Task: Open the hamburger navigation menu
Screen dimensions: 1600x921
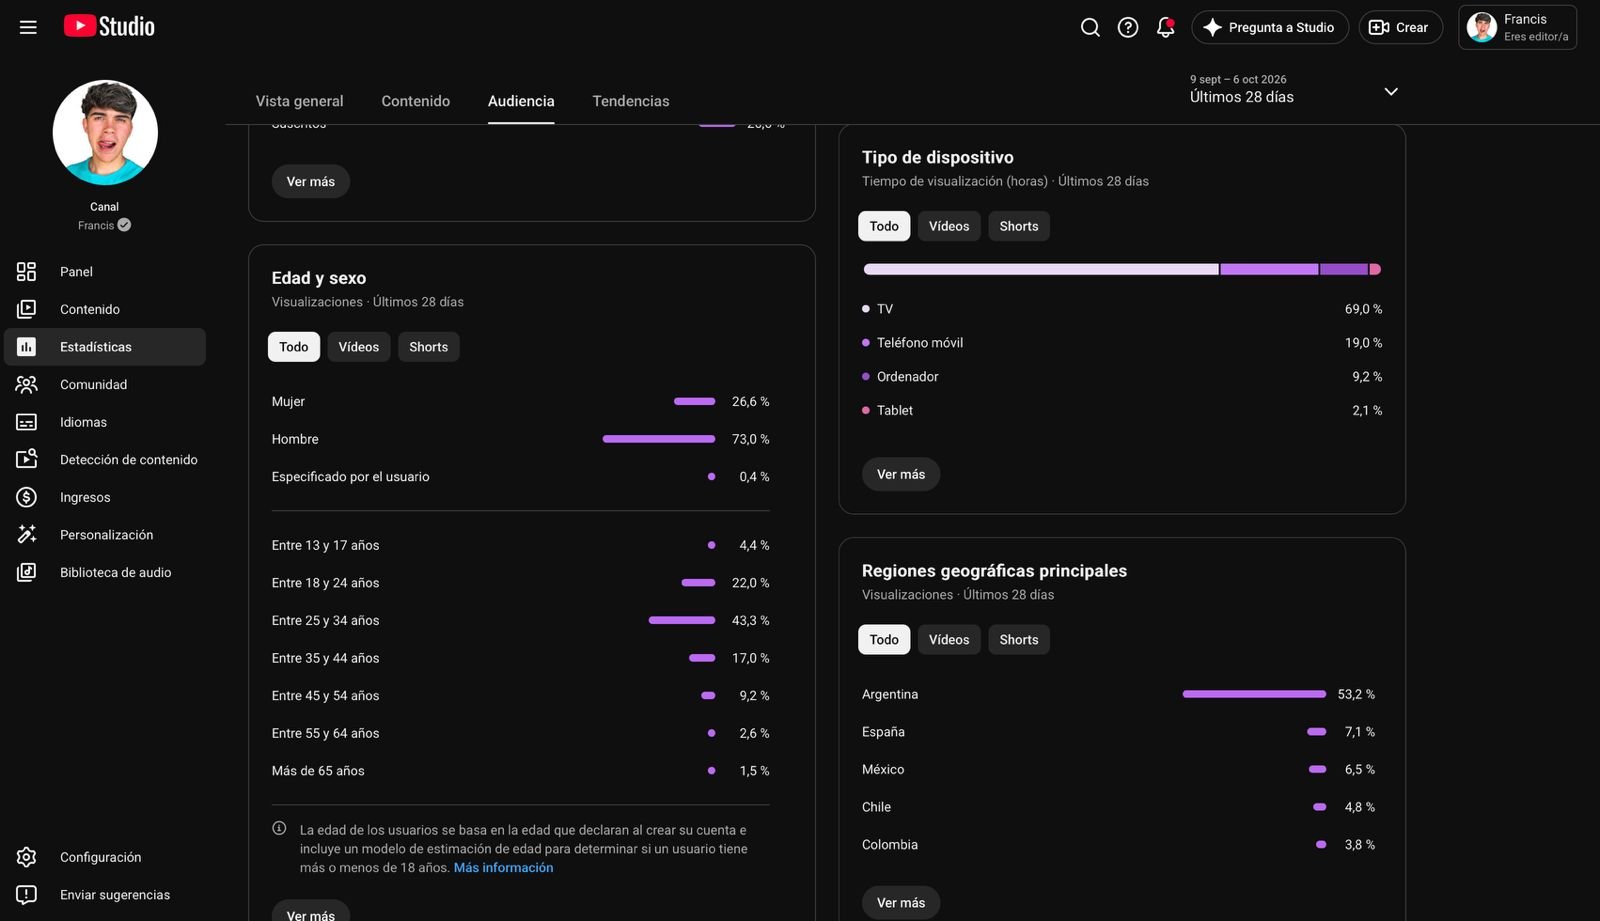Action: click(28, 27)
